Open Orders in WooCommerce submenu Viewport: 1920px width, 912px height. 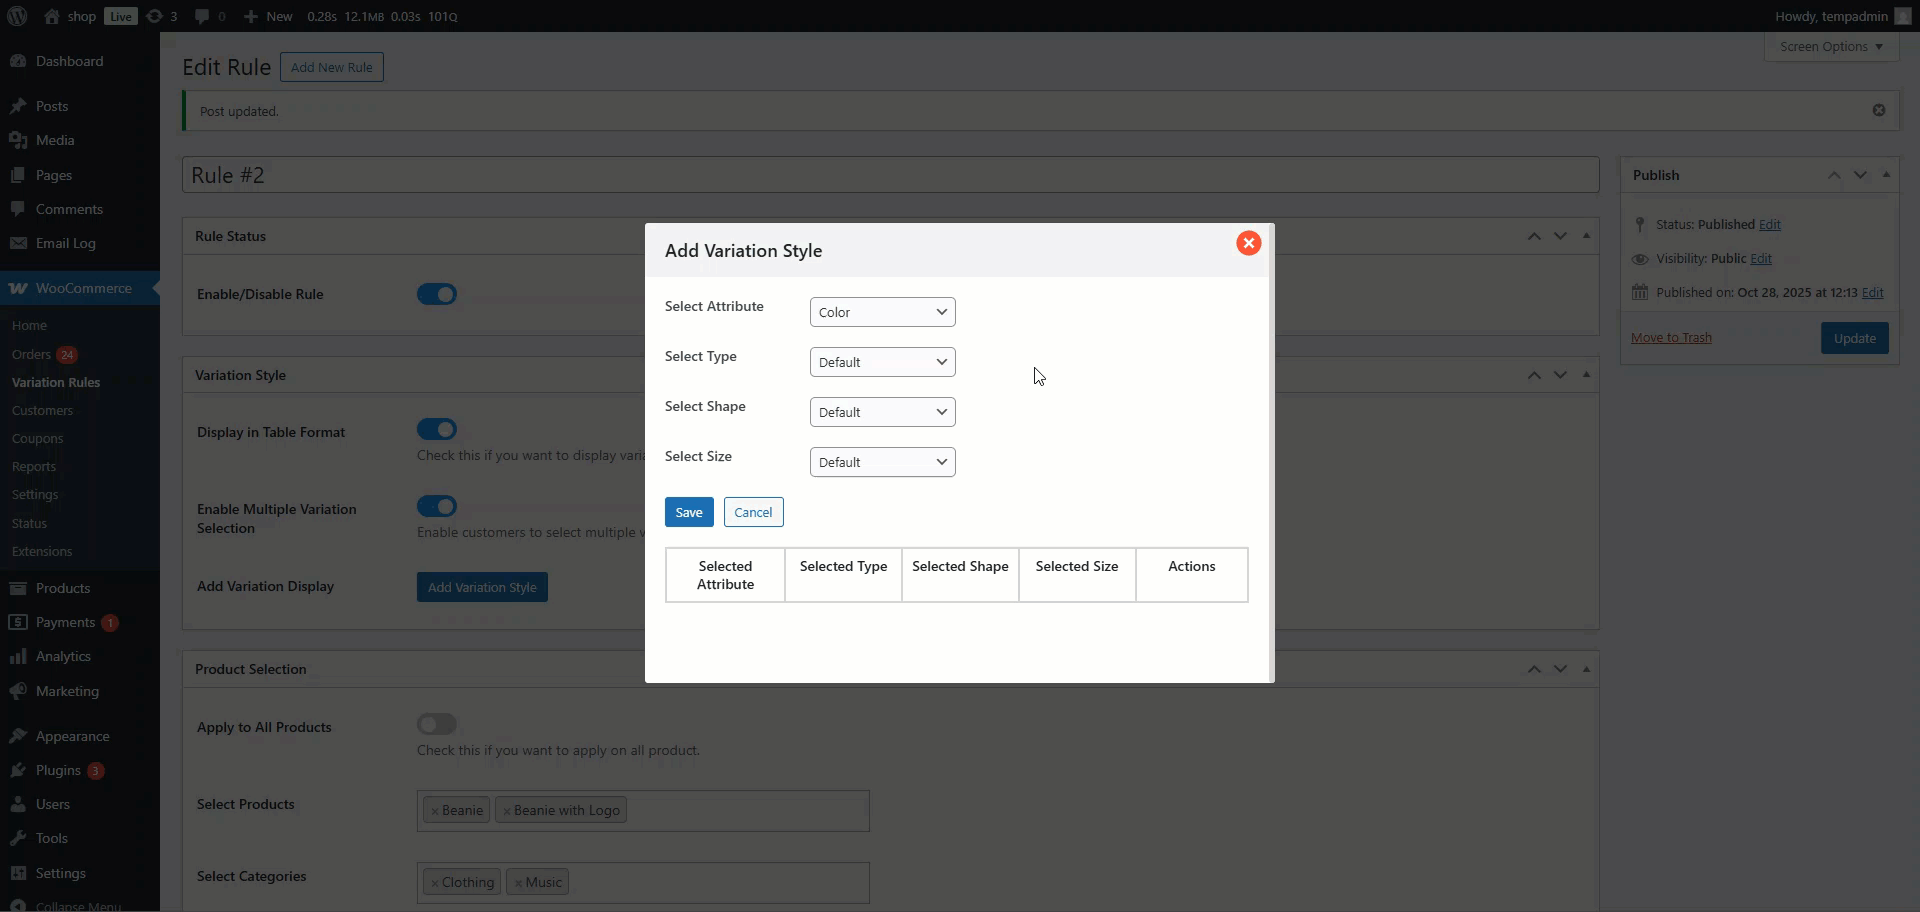[x=31, y=354]
